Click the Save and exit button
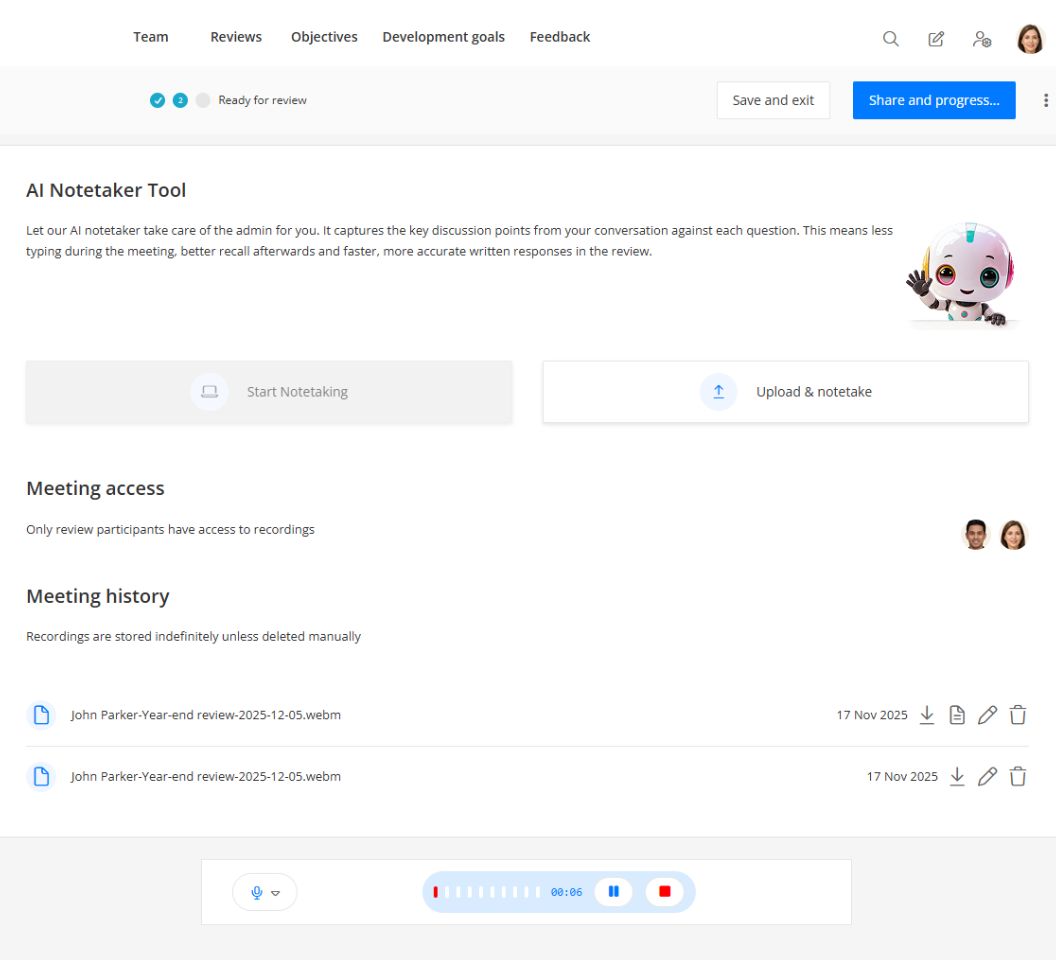This screenshot has height=960, width=1056. click(x=773, y=100)
